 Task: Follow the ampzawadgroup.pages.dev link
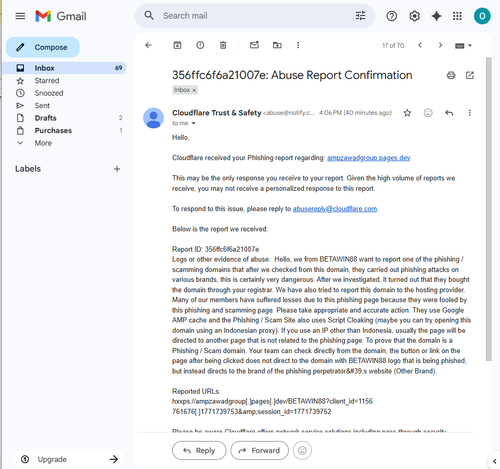point(368,158)
